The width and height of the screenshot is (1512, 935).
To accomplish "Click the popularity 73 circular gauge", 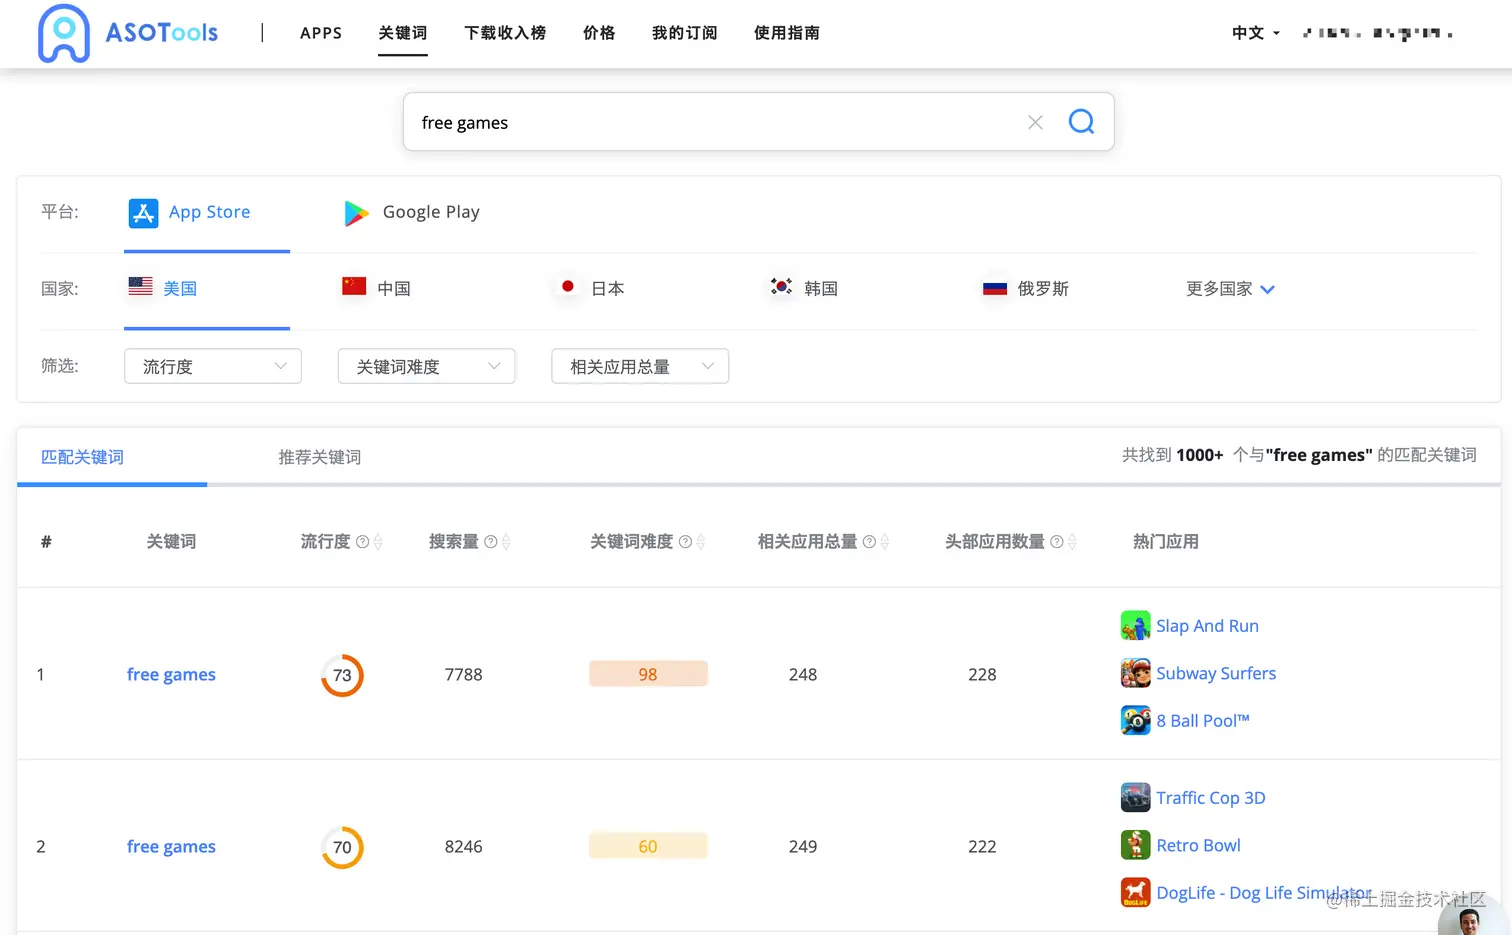I will (342, 674).
